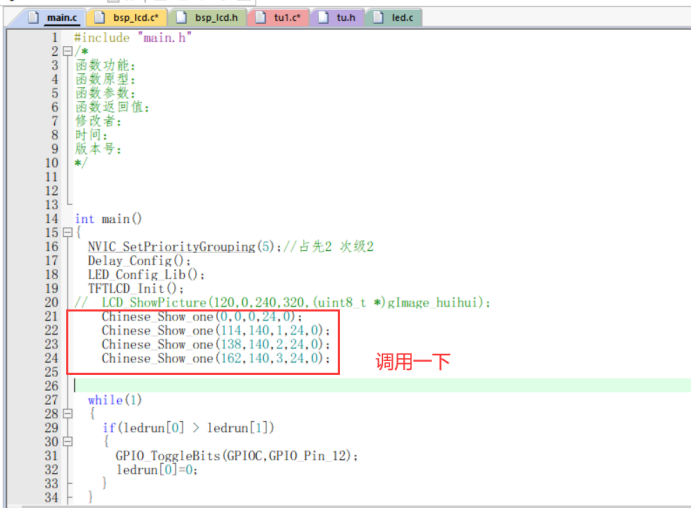Viewport: 692px width, 509px height.
Task: Click Chinese_Show_one(114,140,1,24,0) line
Action: 215,331
